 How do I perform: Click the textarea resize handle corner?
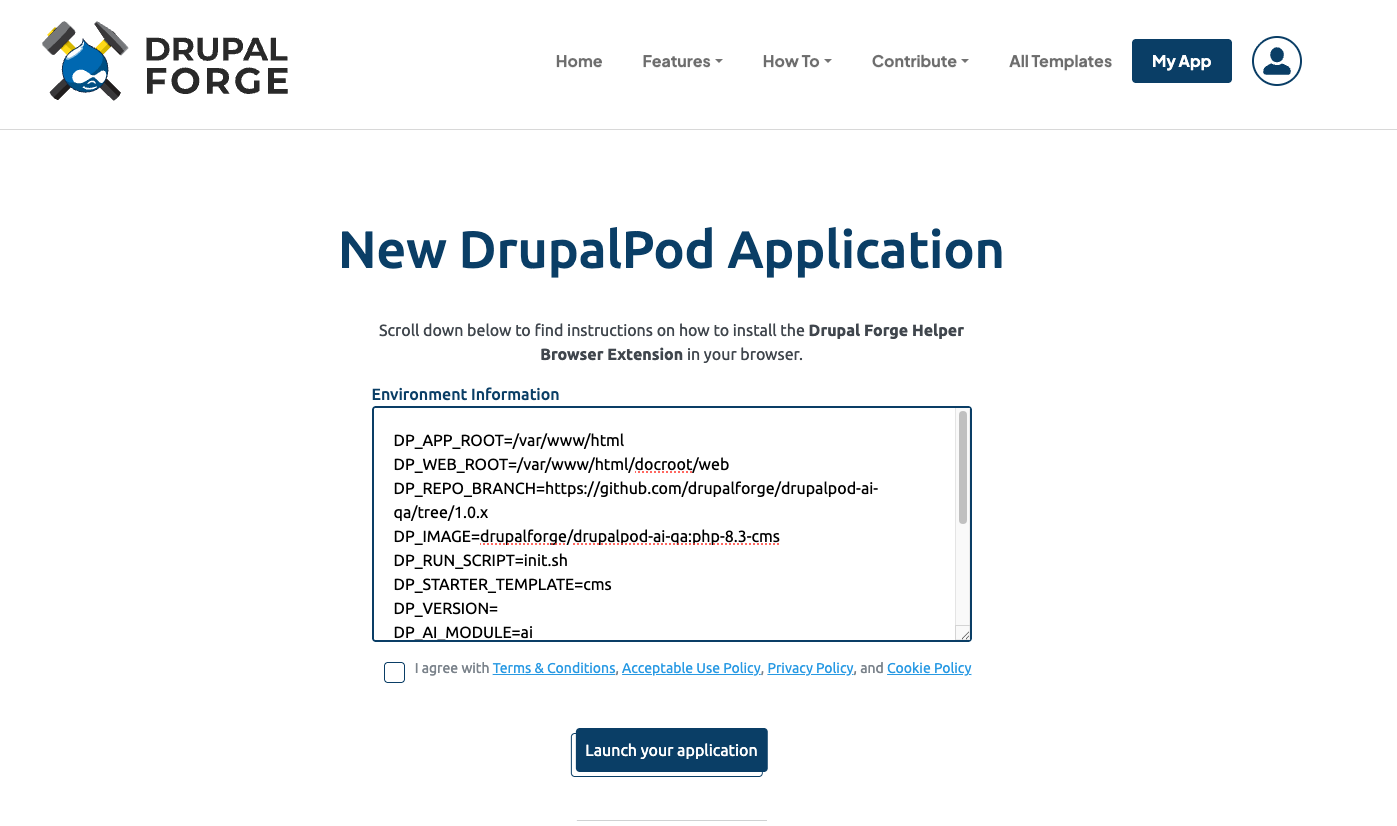click(x=963, y=633)
